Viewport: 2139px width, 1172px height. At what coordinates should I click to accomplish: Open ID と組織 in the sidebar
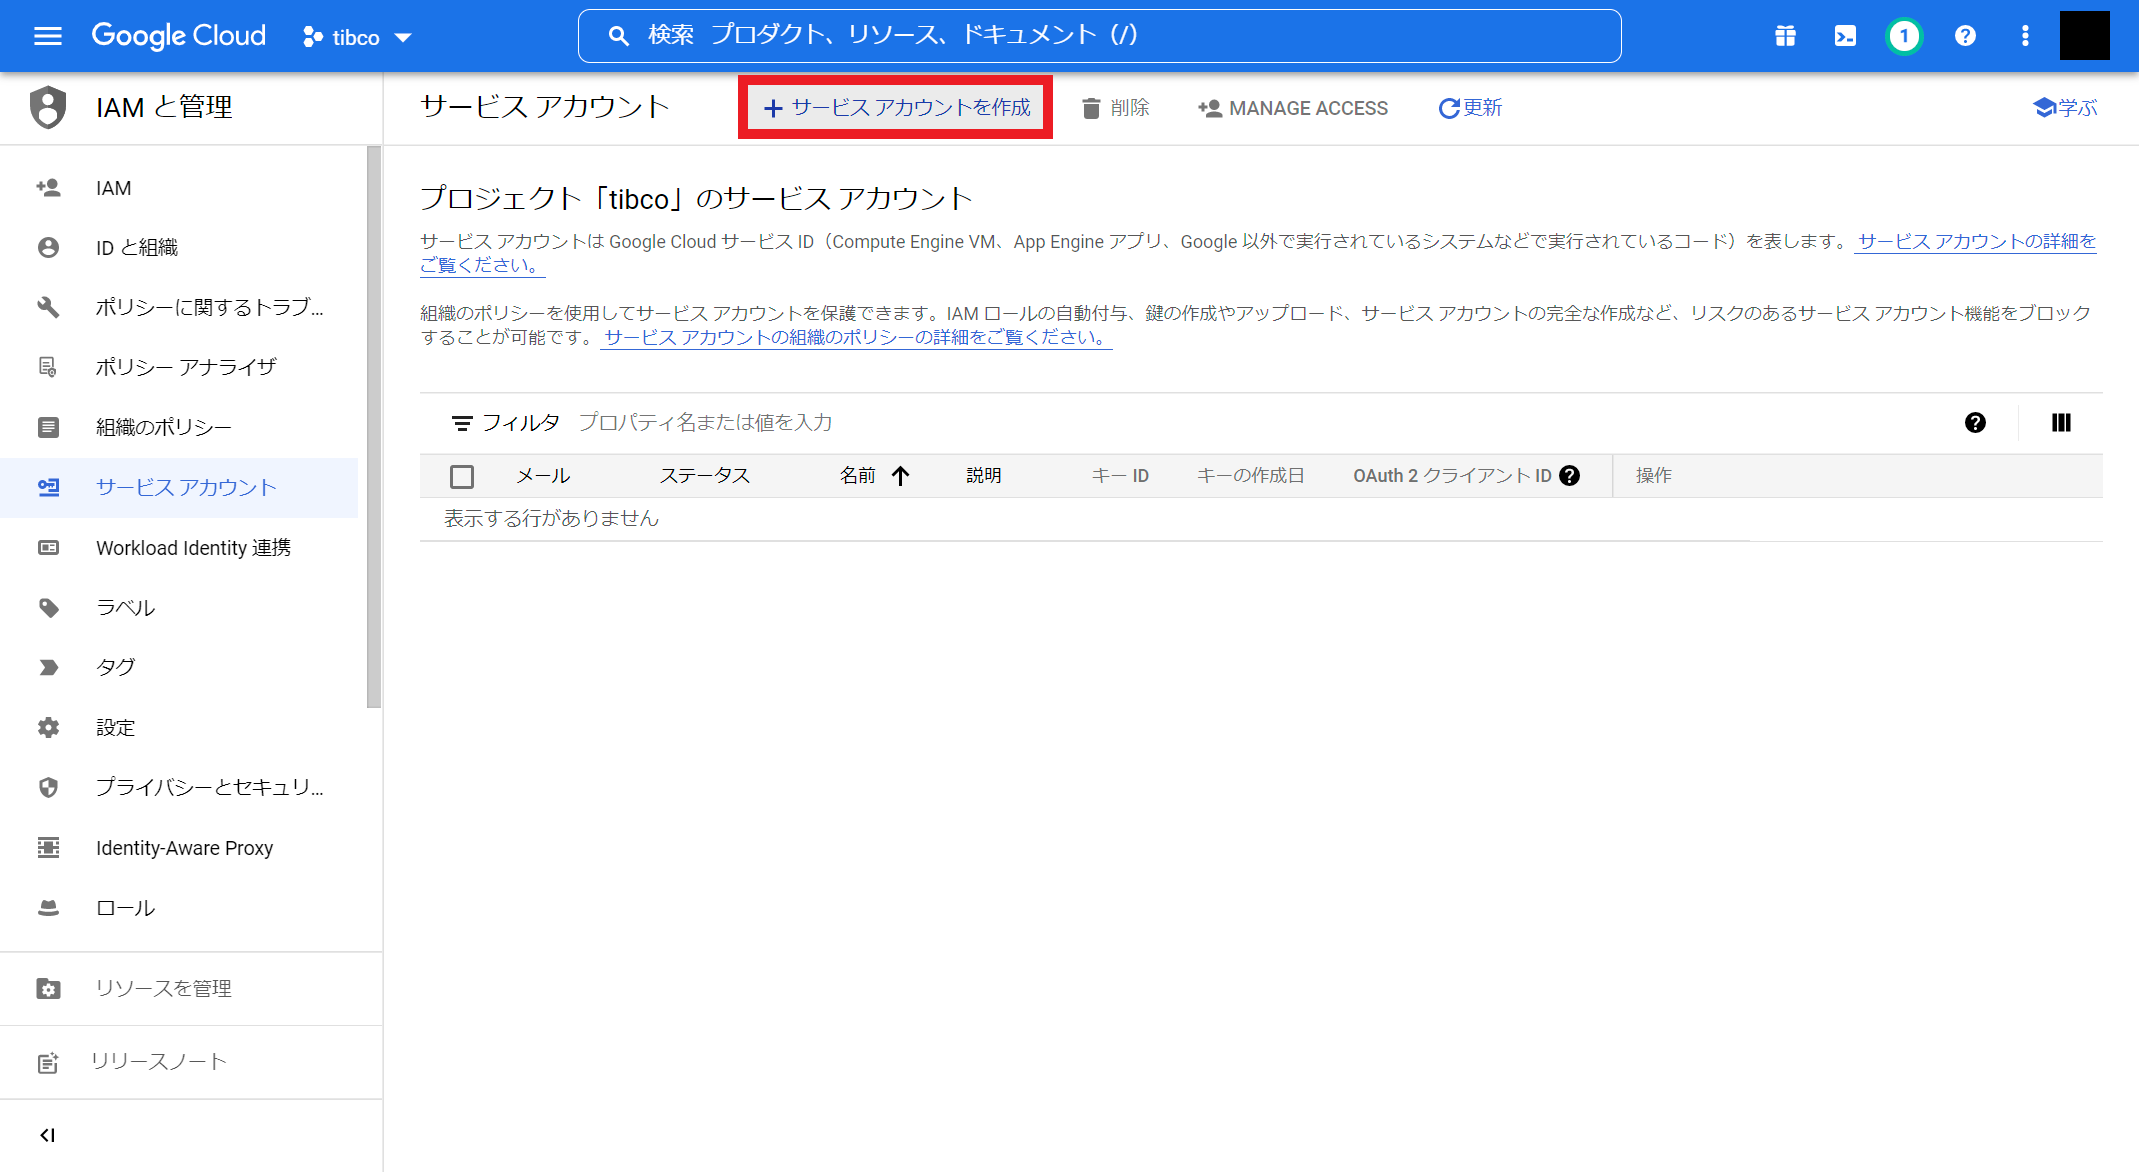(x=179, y=248)
